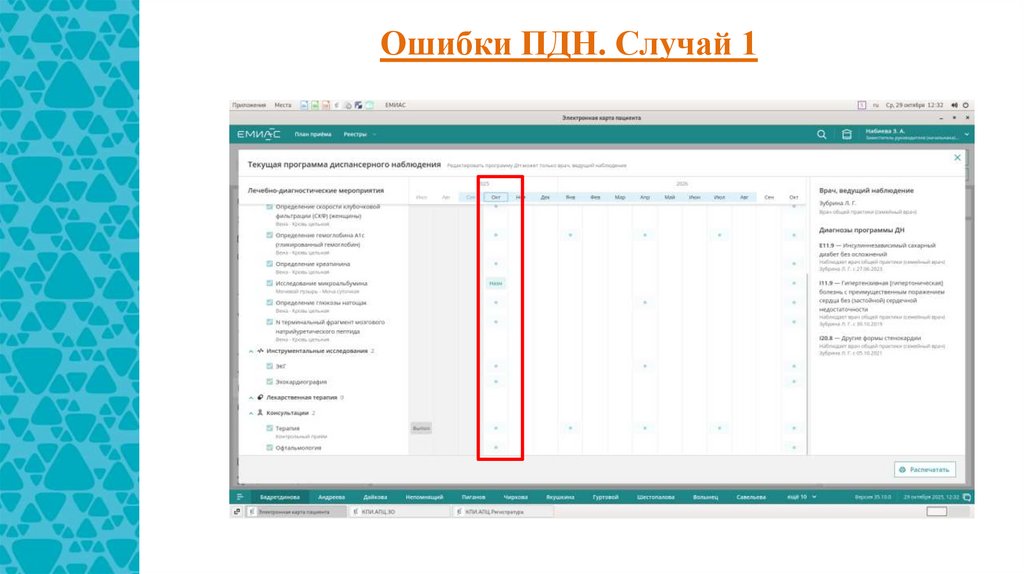This screenshot has height=574, width=1024.
Task: Toggle the Определение глюкозы натощак checkbox
Action: point(270,302)
